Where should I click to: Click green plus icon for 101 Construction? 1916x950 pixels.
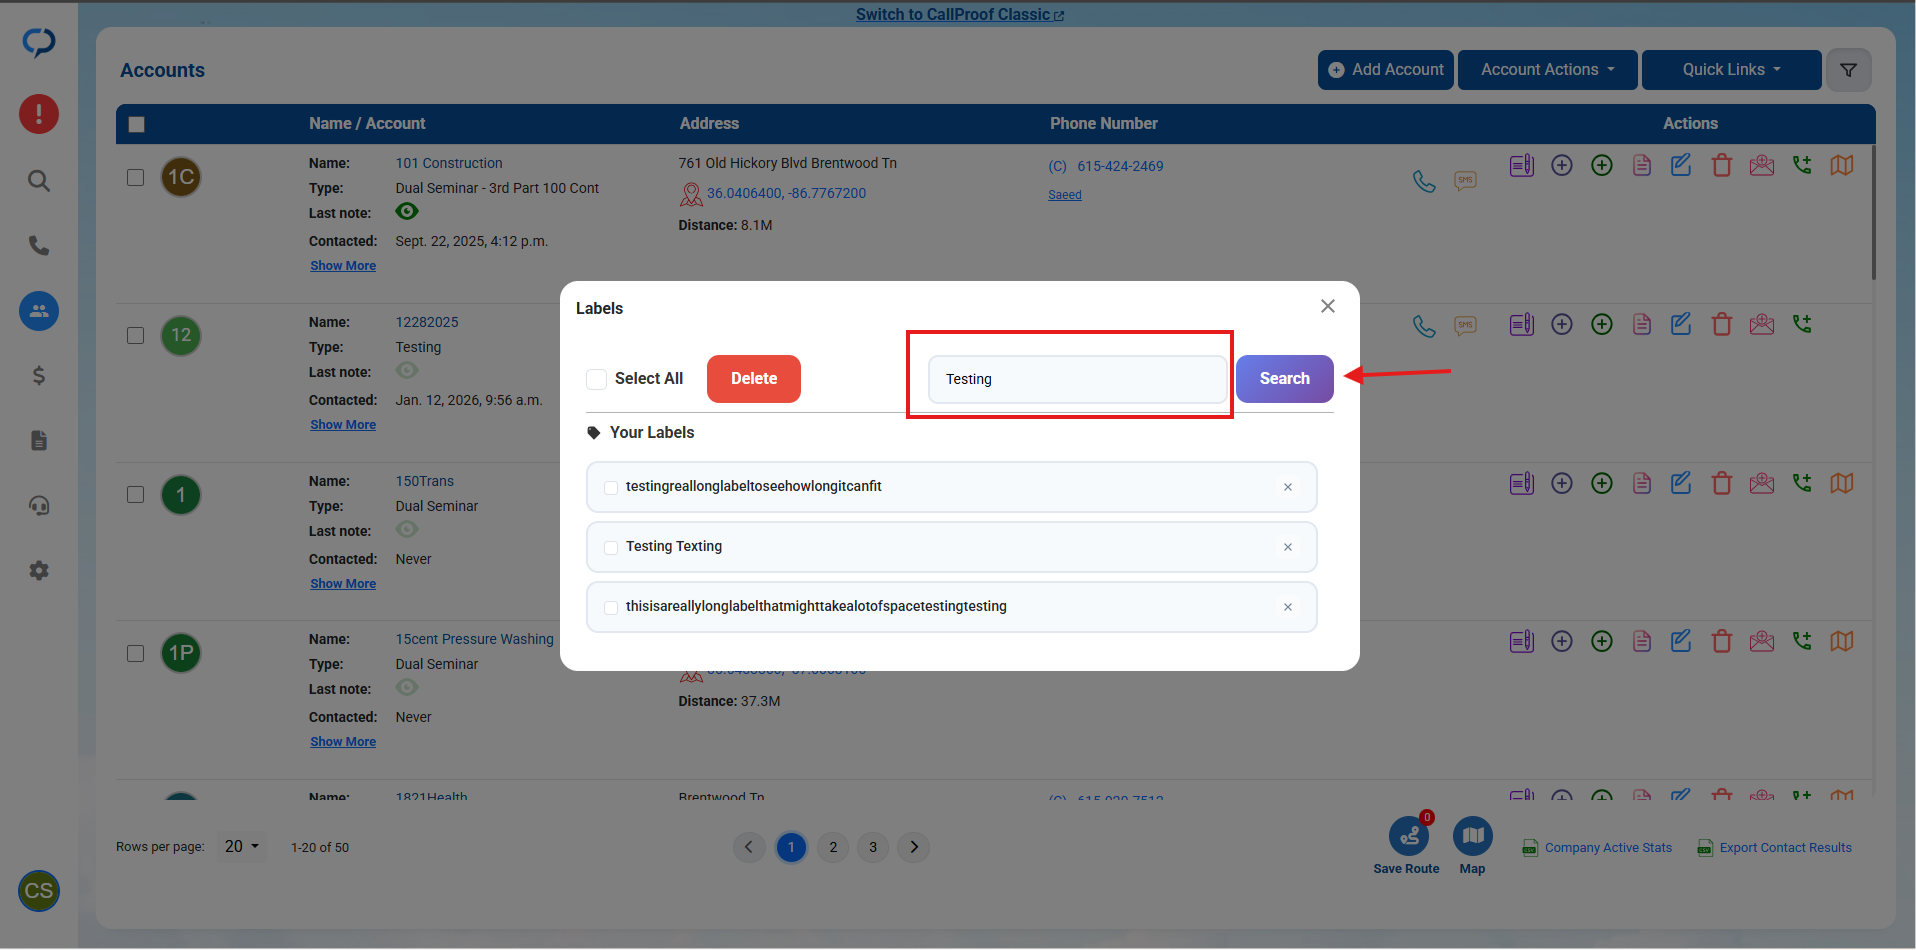coord(1602,165)
